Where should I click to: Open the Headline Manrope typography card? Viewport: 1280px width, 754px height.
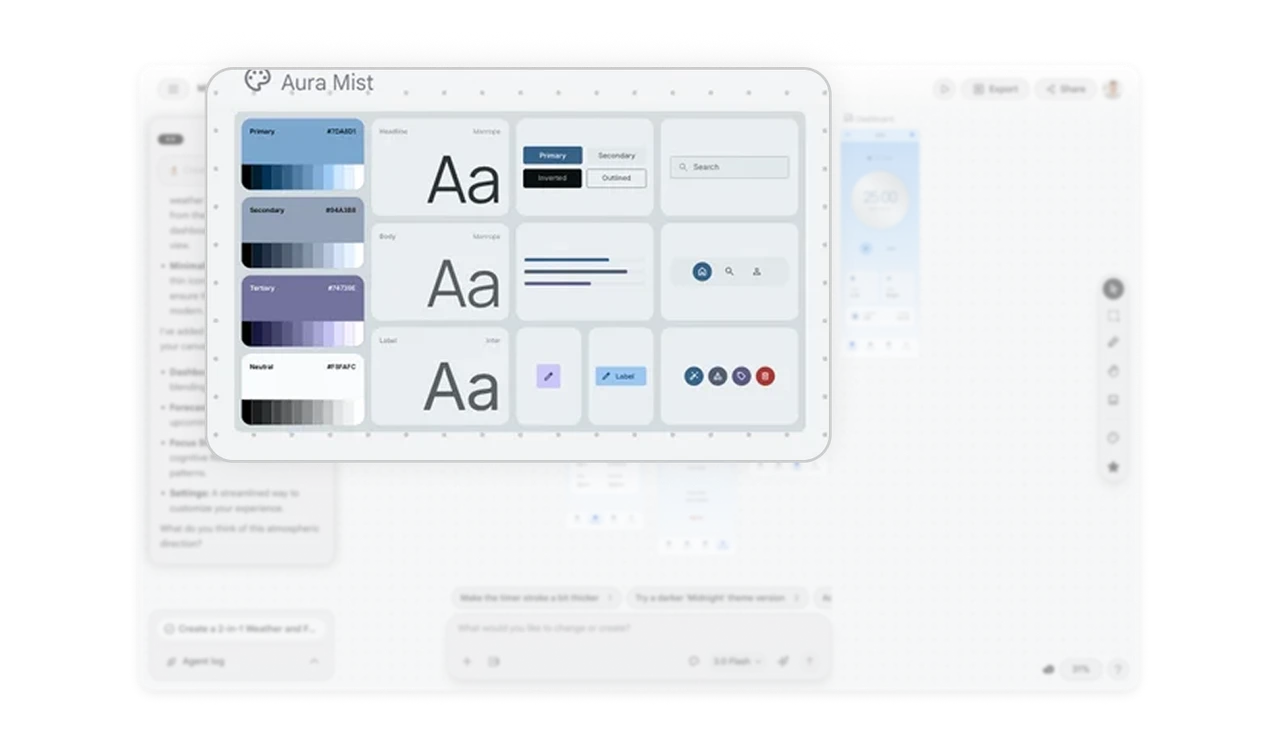pyautogui.click(x=440, y=167)
